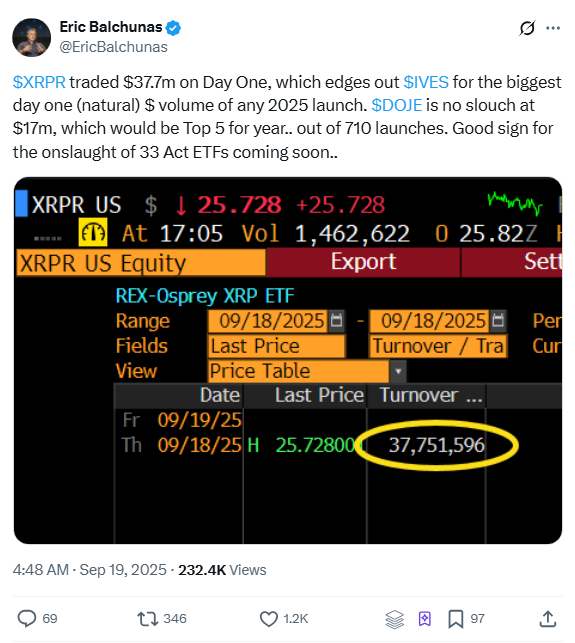Click the repost arrows icon
Viewport: 575px width, 643px height.
pyautogui.click(x=148, y=618)
